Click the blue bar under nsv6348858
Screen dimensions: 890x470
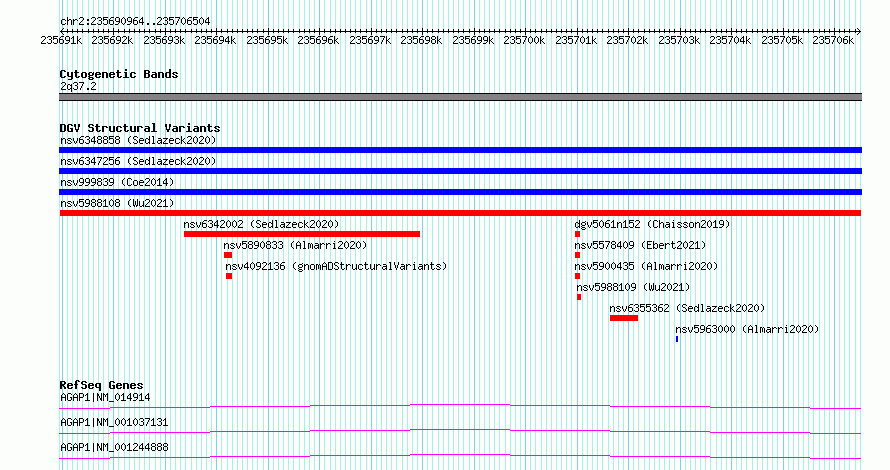coord(460,150)
